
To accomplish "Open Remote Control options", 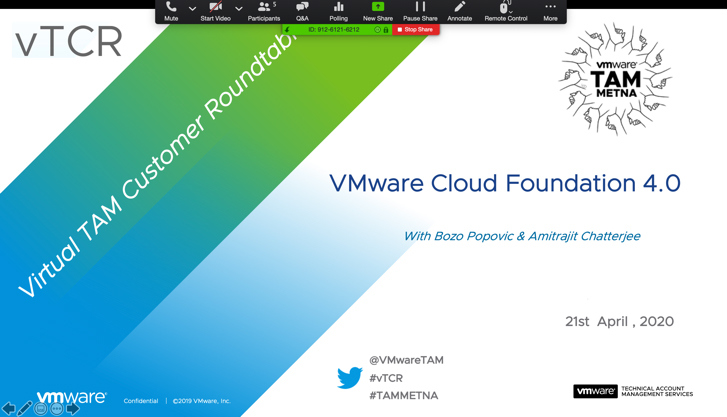I will point(506,11).
